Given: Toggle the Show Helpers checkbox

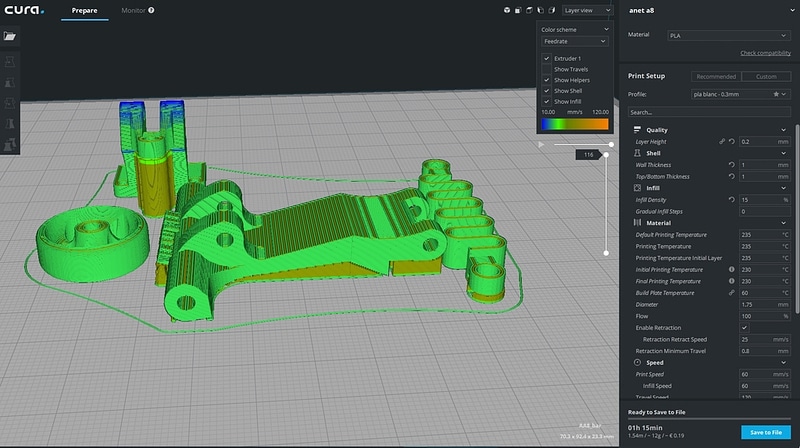Looking at the screenshot, I should tap(546, 80).
